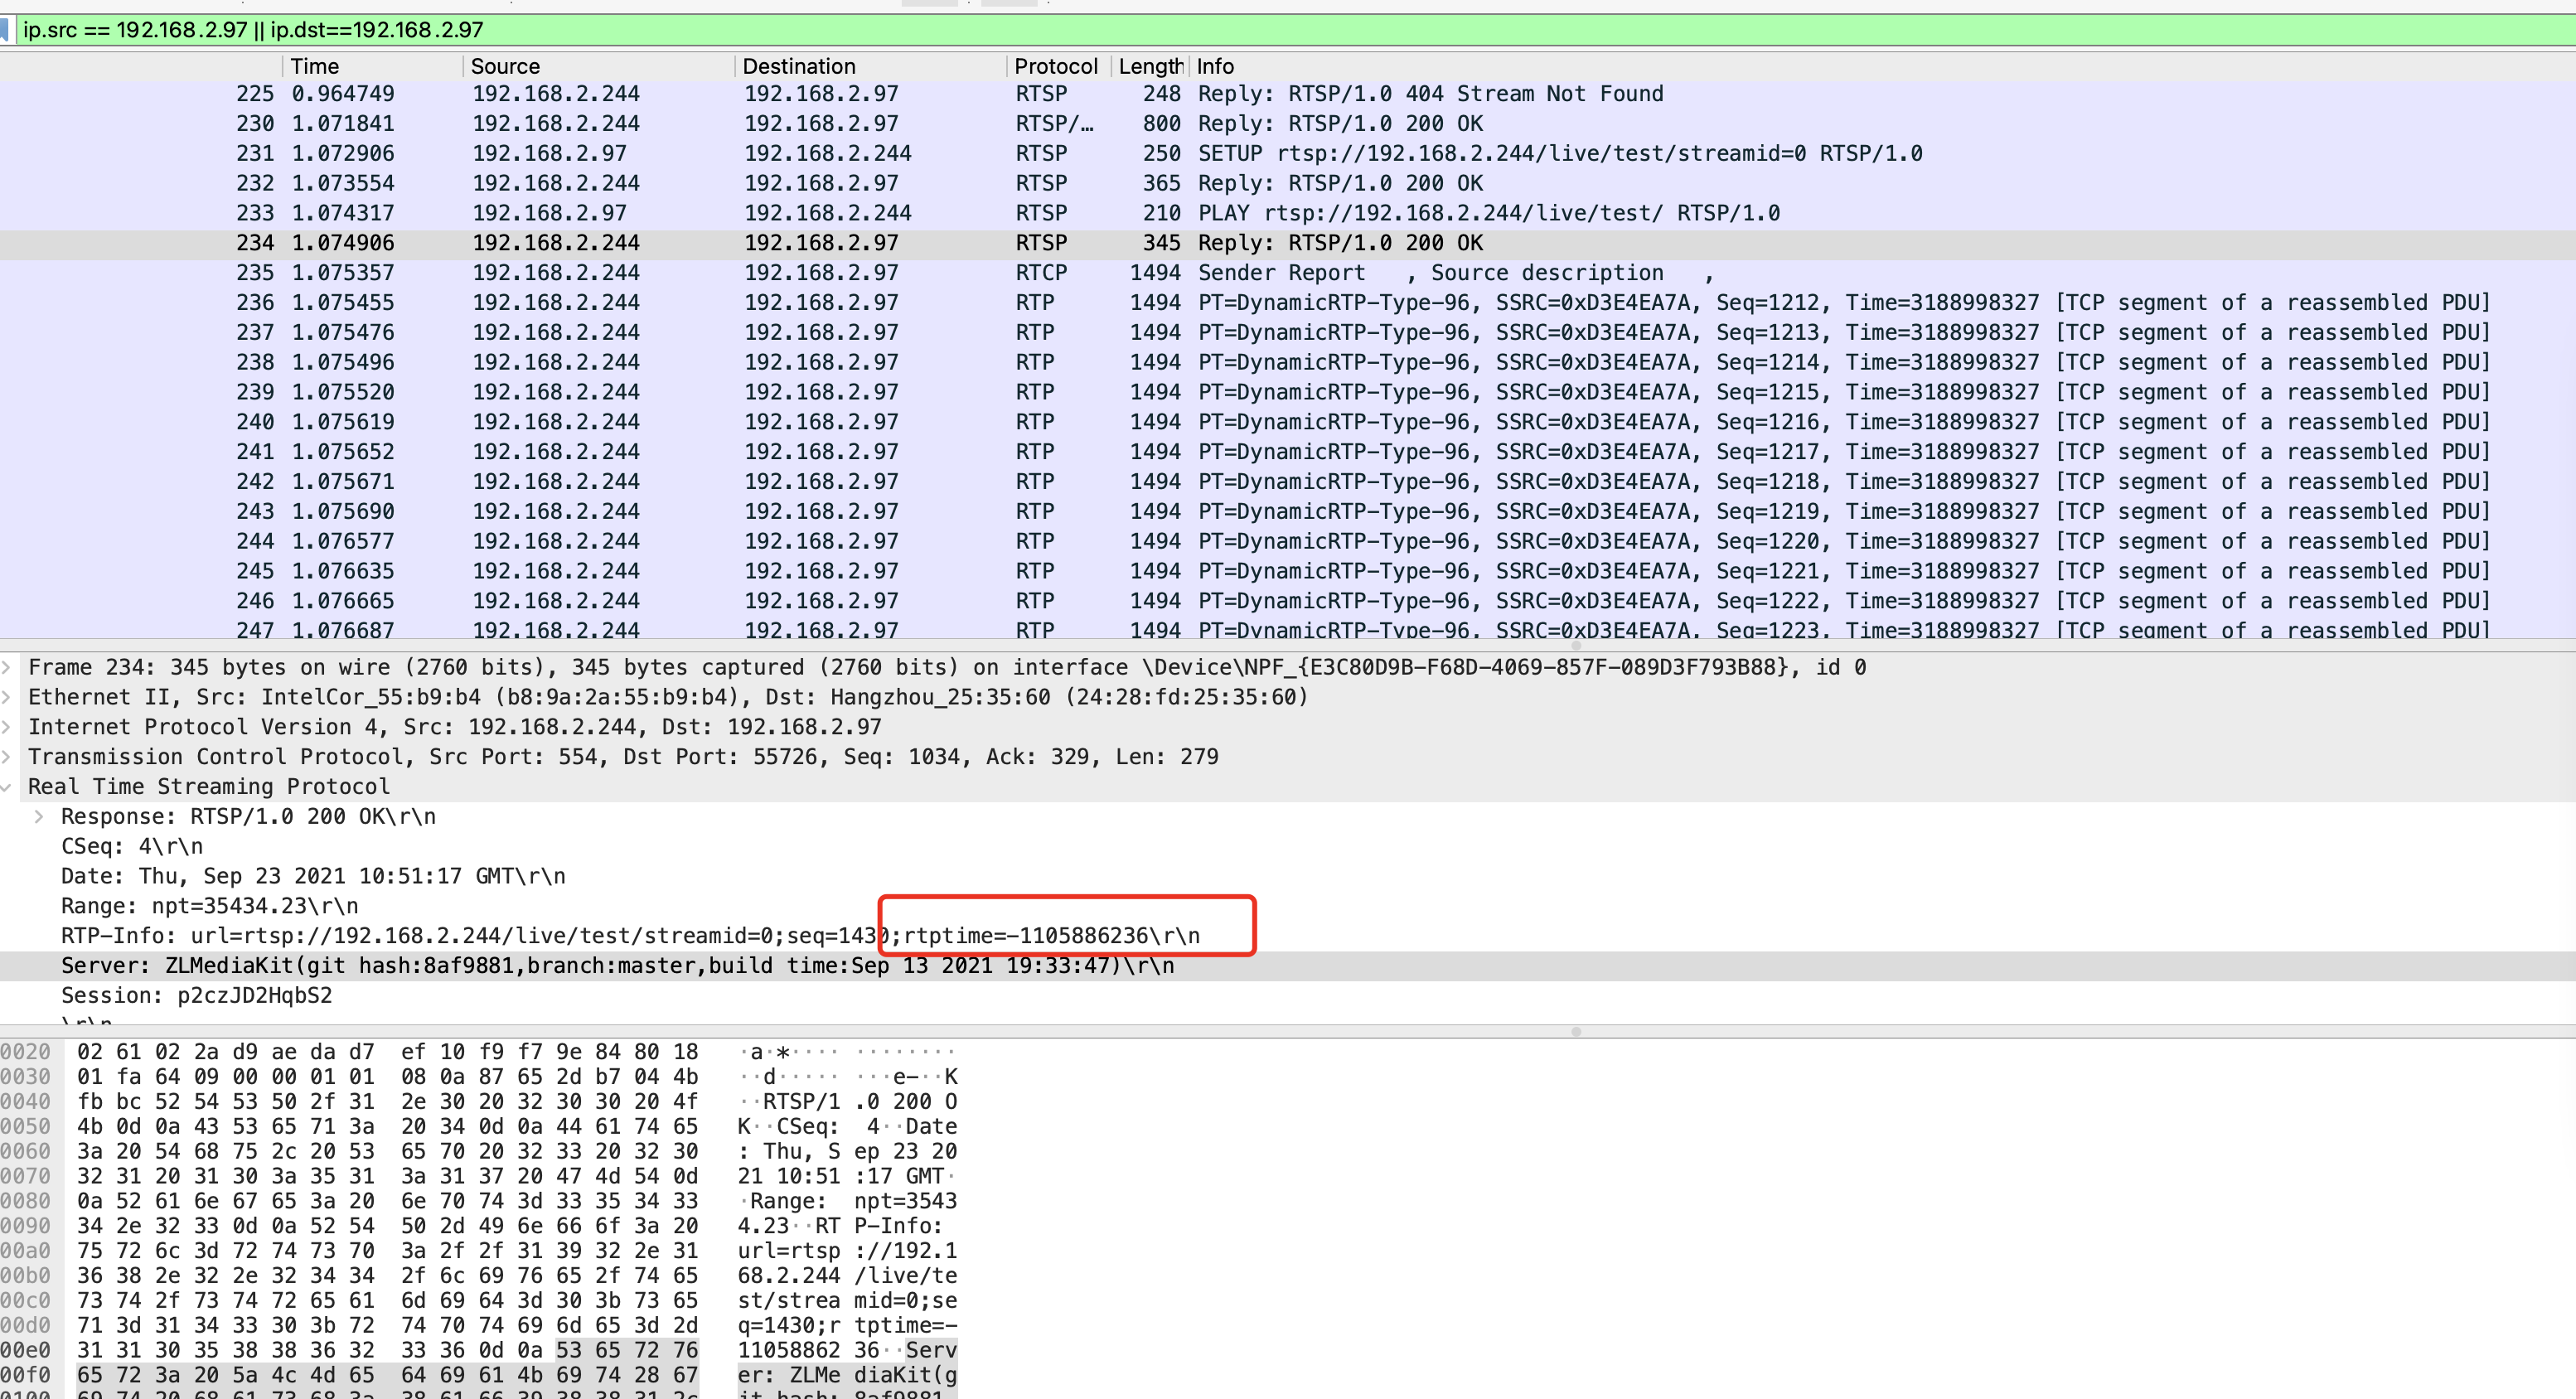Click the Info column header
This screenshot has width=2576, height=1399.
click(x=1215, y=66)
